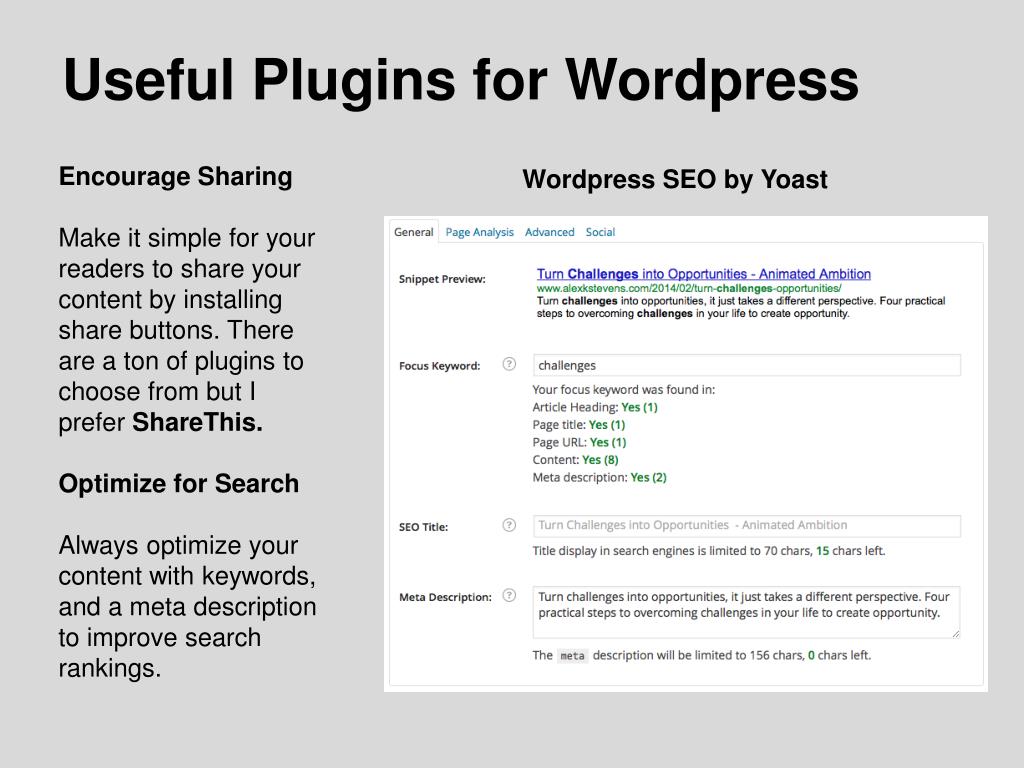Click the 'SEO Title:' label

click(423, 527)
